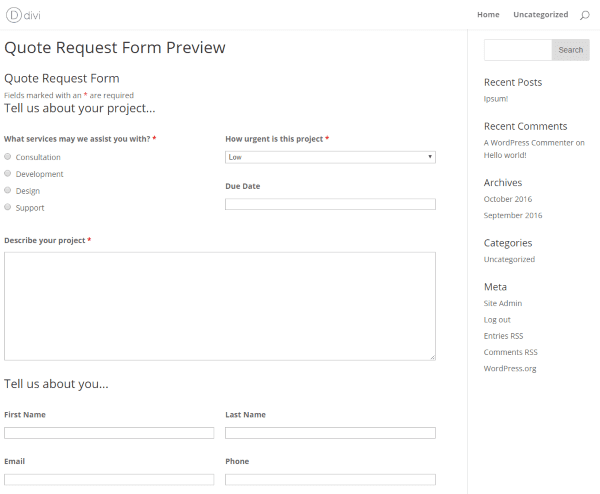Open the Site Admin link
Viewport: 600px width, 494px height.
click(x=503, y=303)
